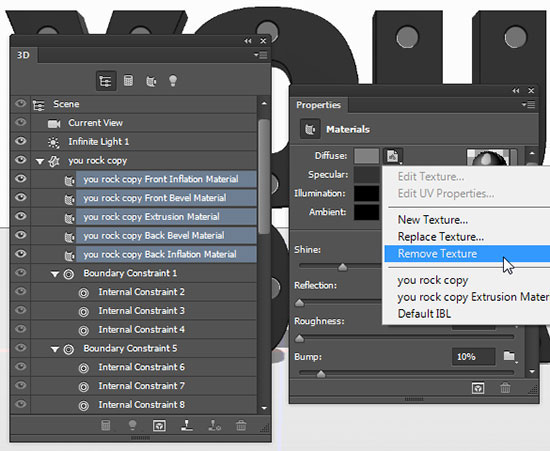Image resolution: width=550 pixels, height=451 pixels.
Task: Open the 3D panel flyout menu
Action: [261, 55]
